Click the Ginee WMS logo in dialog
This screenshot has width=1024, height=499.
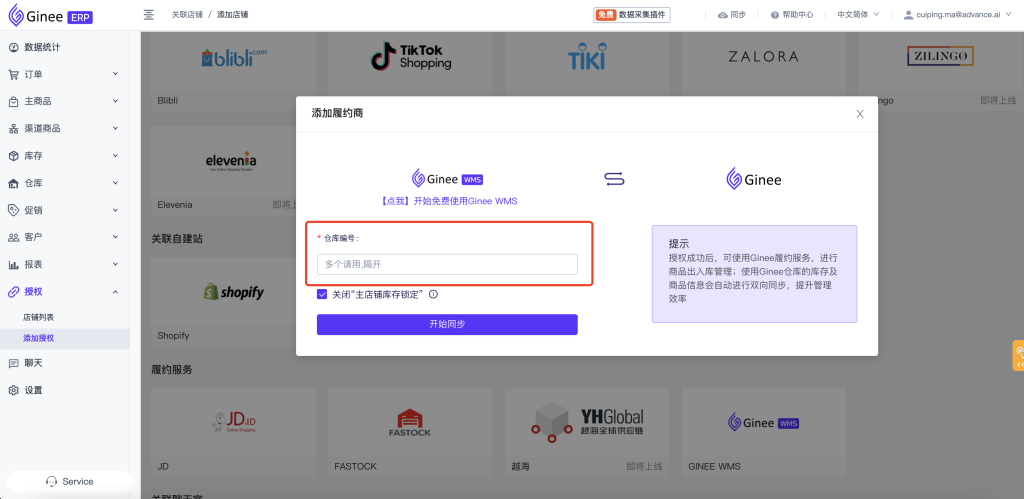[447, 178]
